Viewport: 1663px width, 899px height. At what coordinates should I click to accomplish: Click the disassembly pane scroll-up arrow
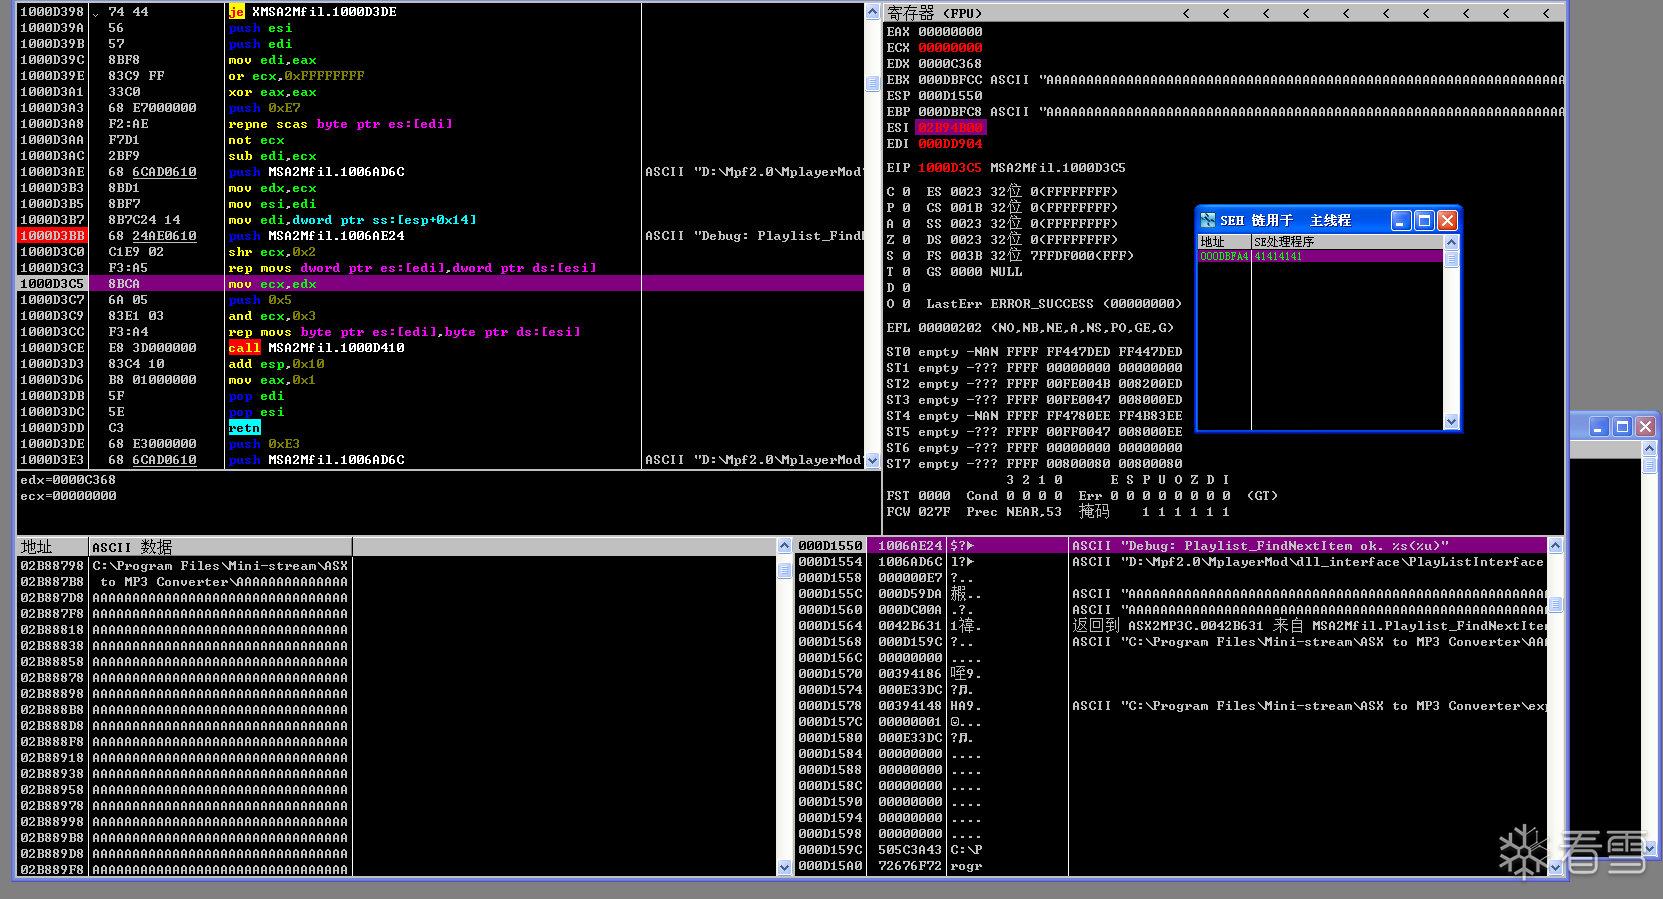click(872, 12)
